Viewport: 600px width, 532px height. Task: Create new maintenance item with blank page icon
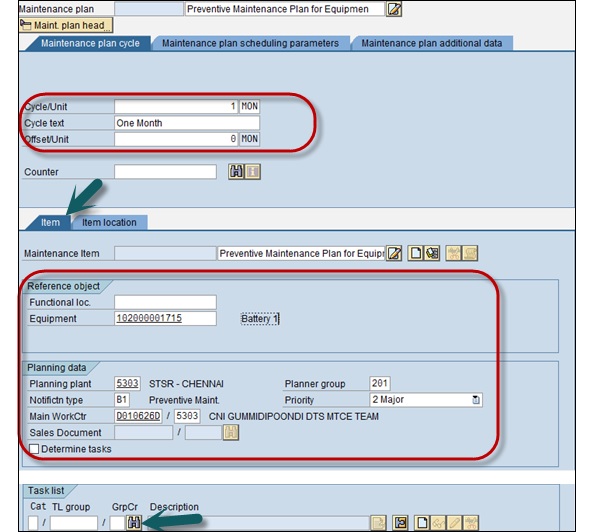(x=416, y=253)
